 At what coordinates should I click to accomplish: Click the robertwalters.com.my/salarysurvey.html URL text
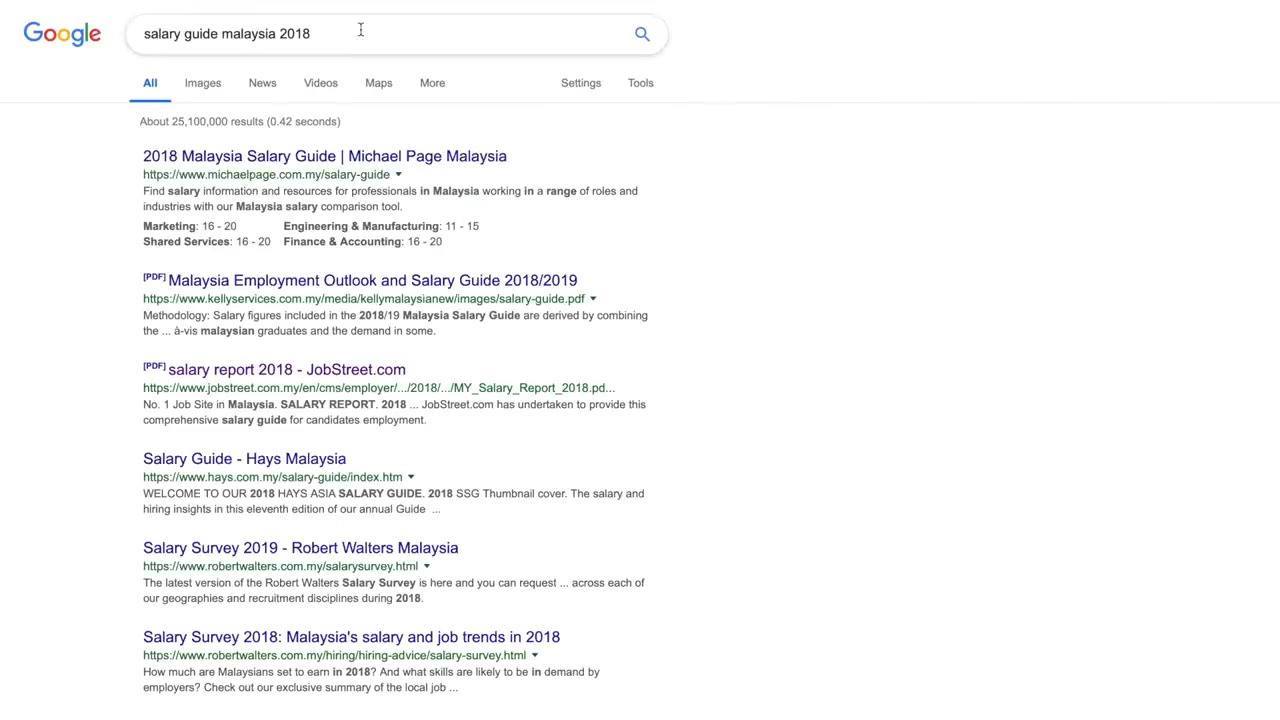point(281,567)
